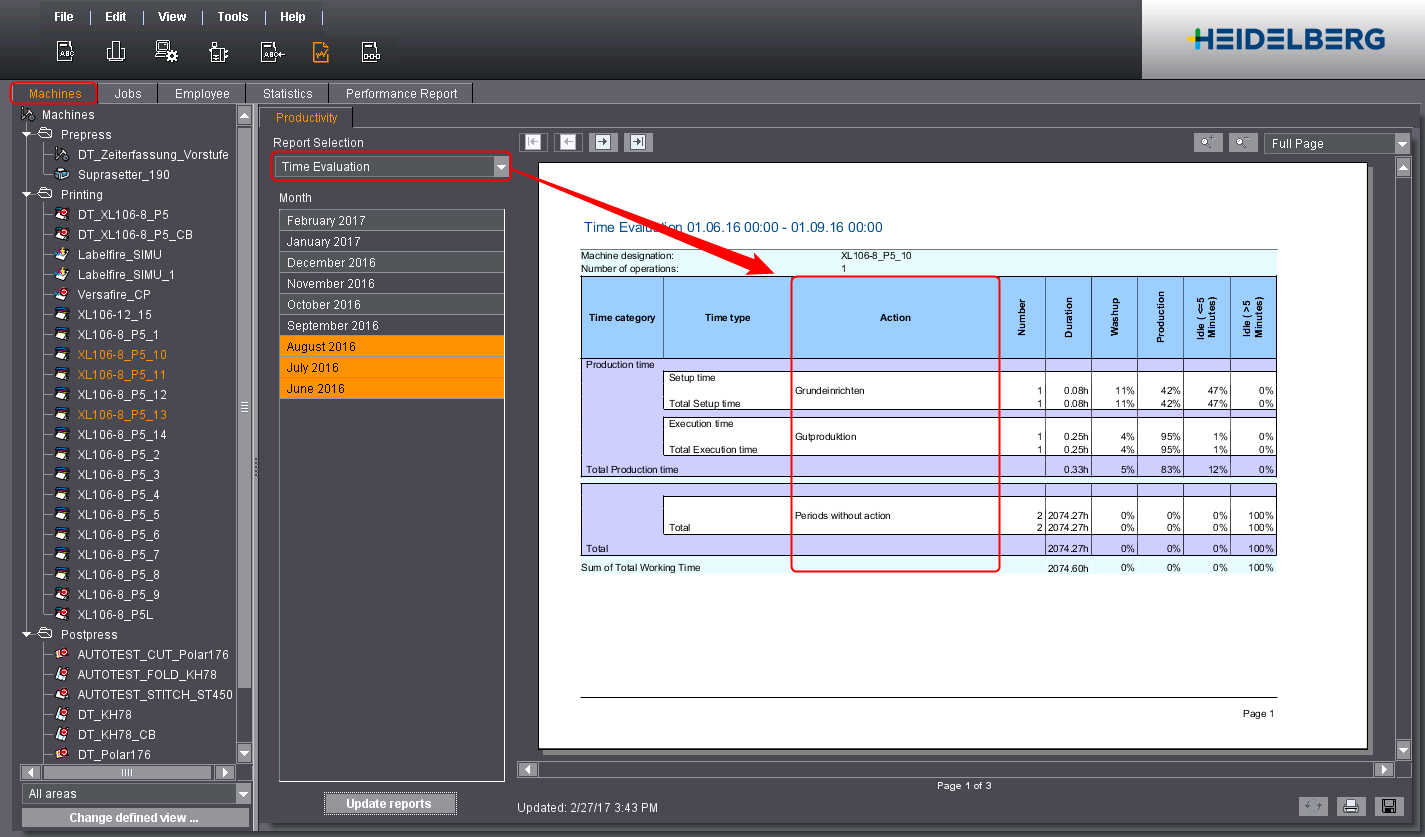The image size is (1425, 837).
Task: Zoom in on the report preview
Action: point(1208,142)
